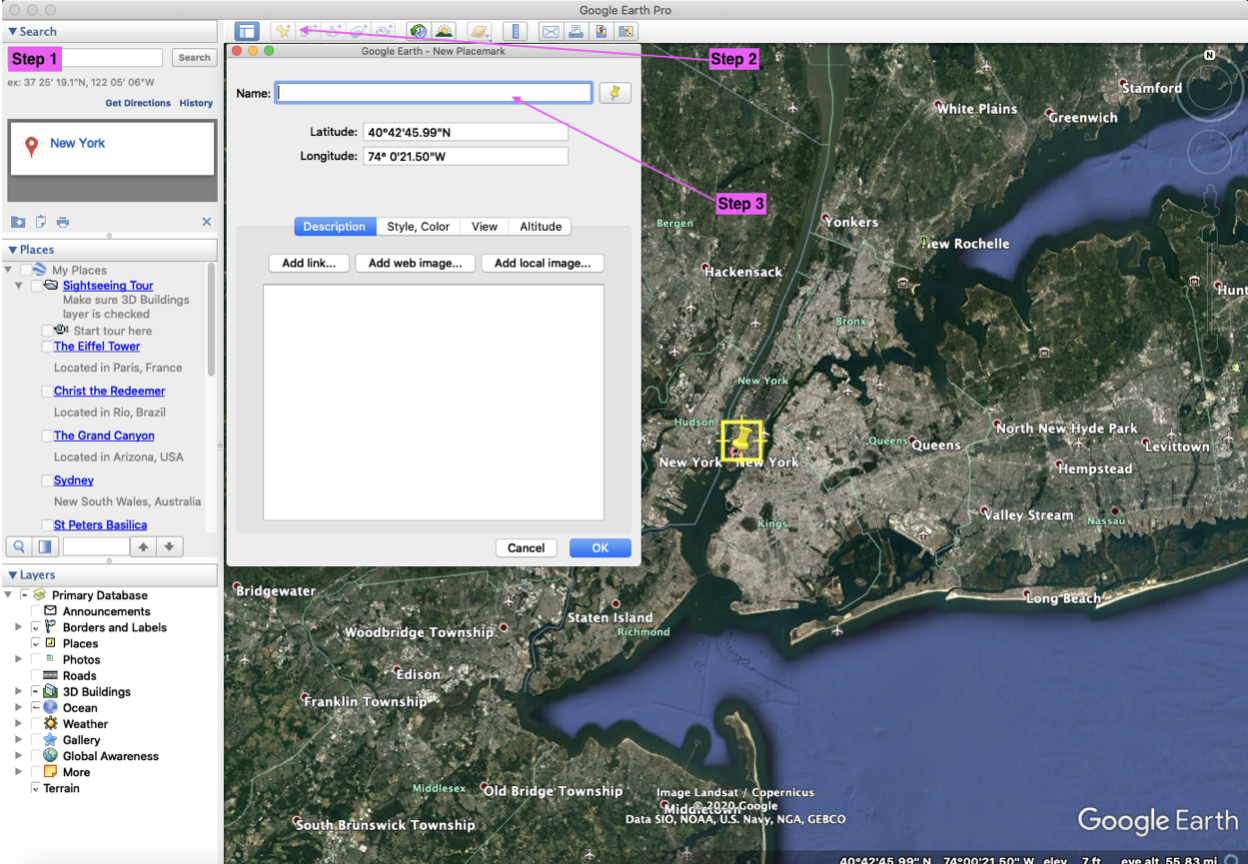Viewport: 1248px width, 864px height.
Task: Click the Print toolbar icon
Action: click(575, 30)
